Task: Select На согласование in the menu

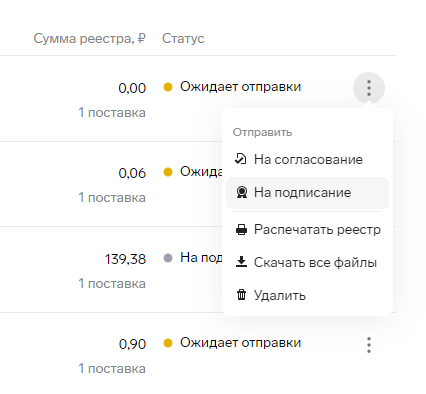Action: (307, 159)
